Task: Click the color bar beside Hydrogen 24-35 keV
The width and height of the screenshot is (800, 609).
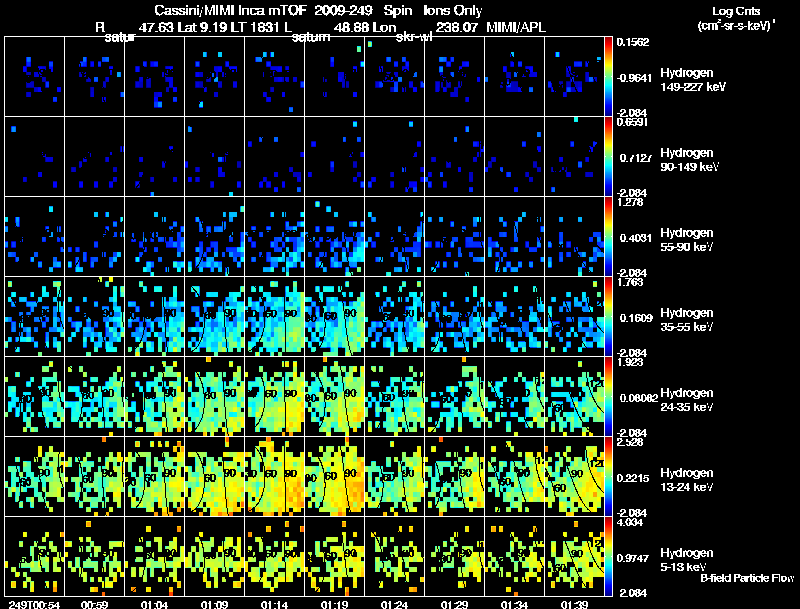Action: pyautogui.click(x=608, y=397)
